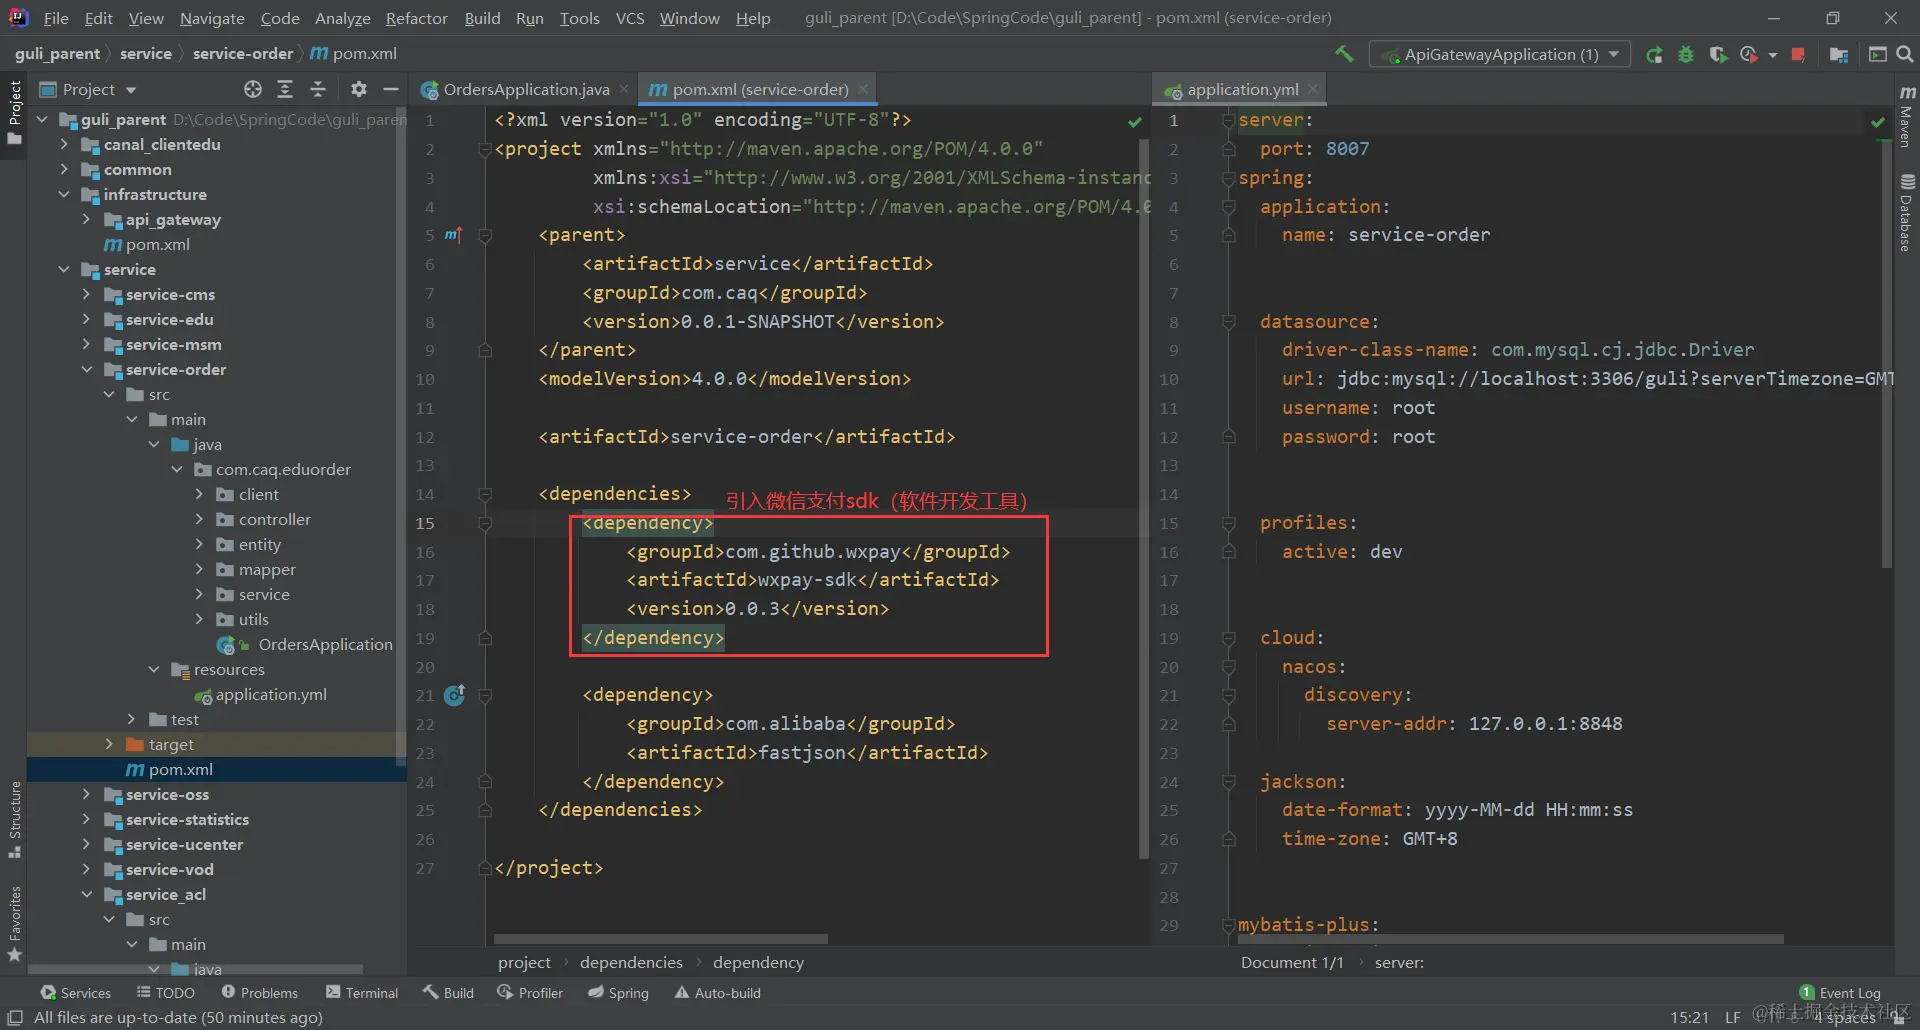Open the Project Structure dialog icon
1920x1030 pixels.
click(1838, 55)
